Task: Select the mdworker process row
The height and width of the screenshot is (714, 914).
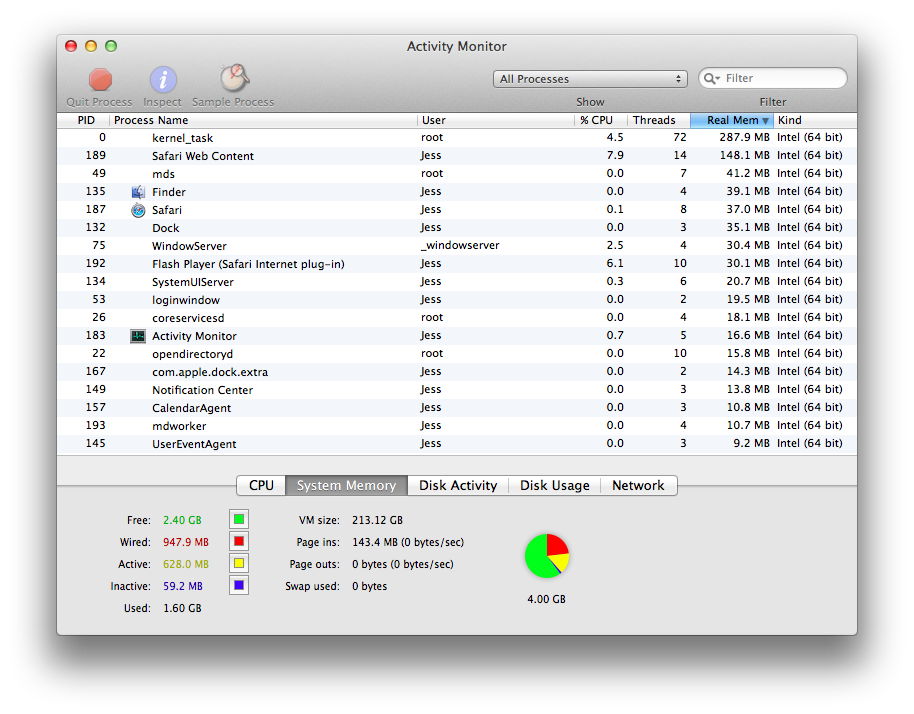Action: tap(456, 426)
